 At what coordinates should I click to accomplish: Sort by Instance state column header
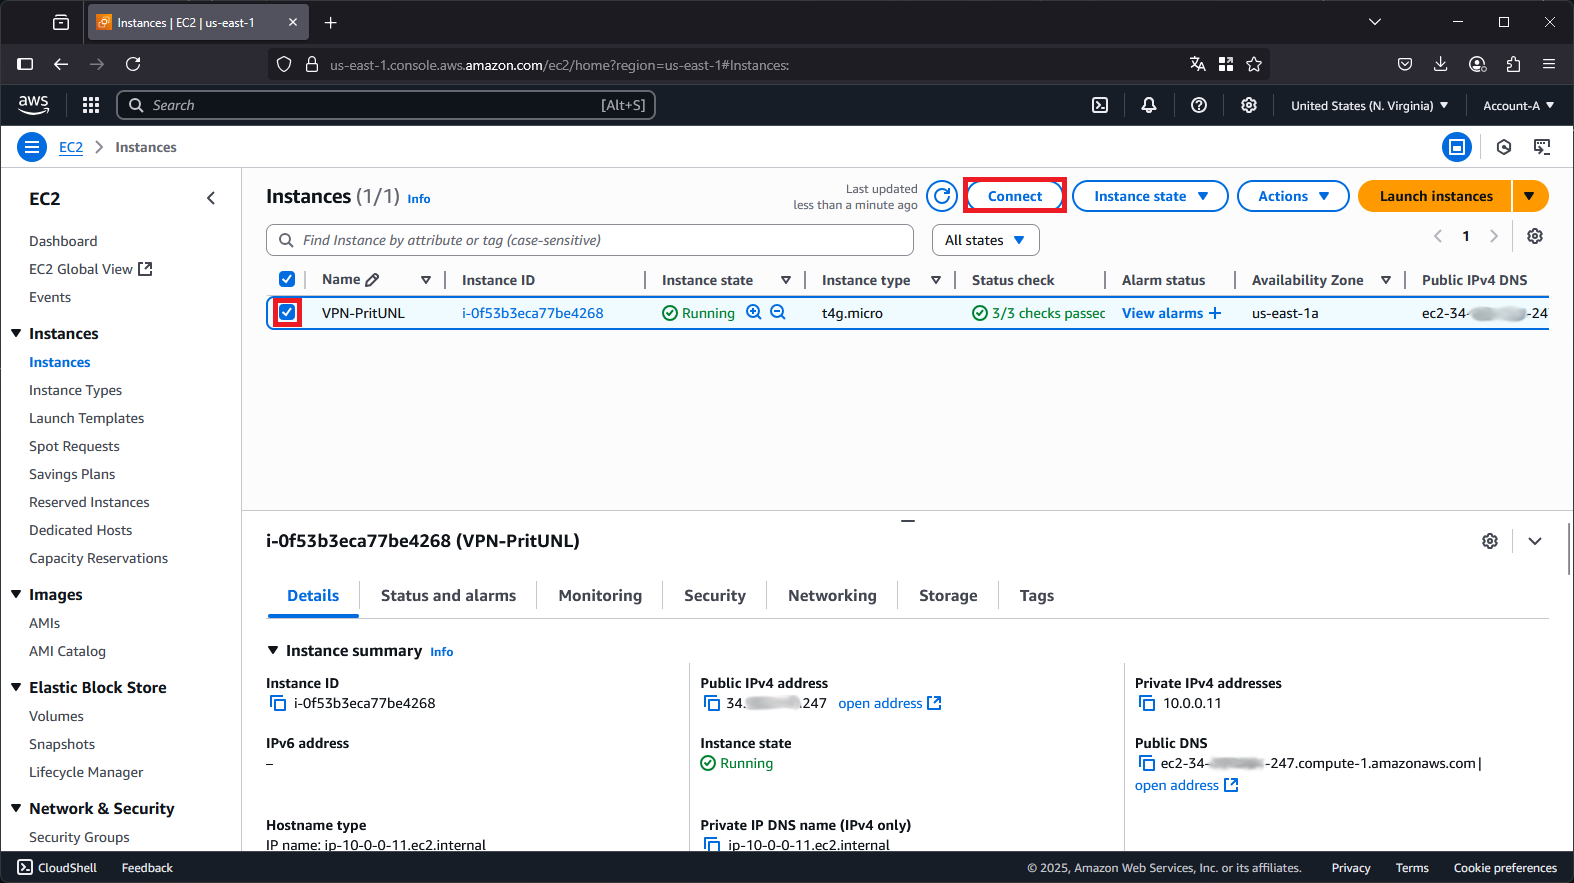(x=707, y=280)
